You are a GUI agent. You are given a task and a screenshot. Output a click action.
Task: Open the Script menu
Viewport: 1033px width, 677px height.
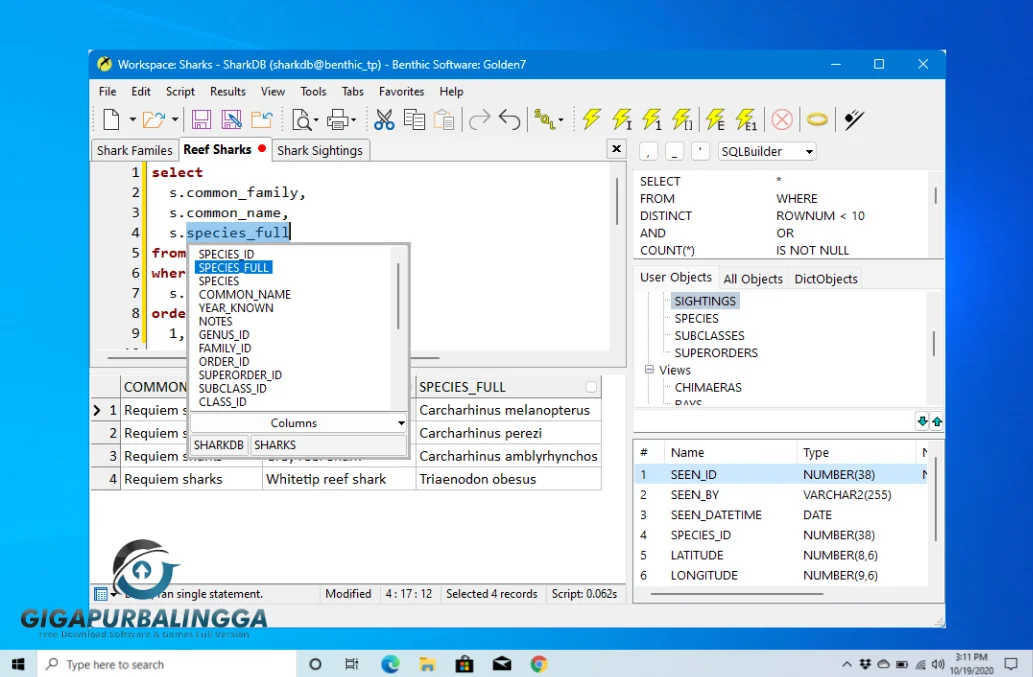click(x=180, y=91)
